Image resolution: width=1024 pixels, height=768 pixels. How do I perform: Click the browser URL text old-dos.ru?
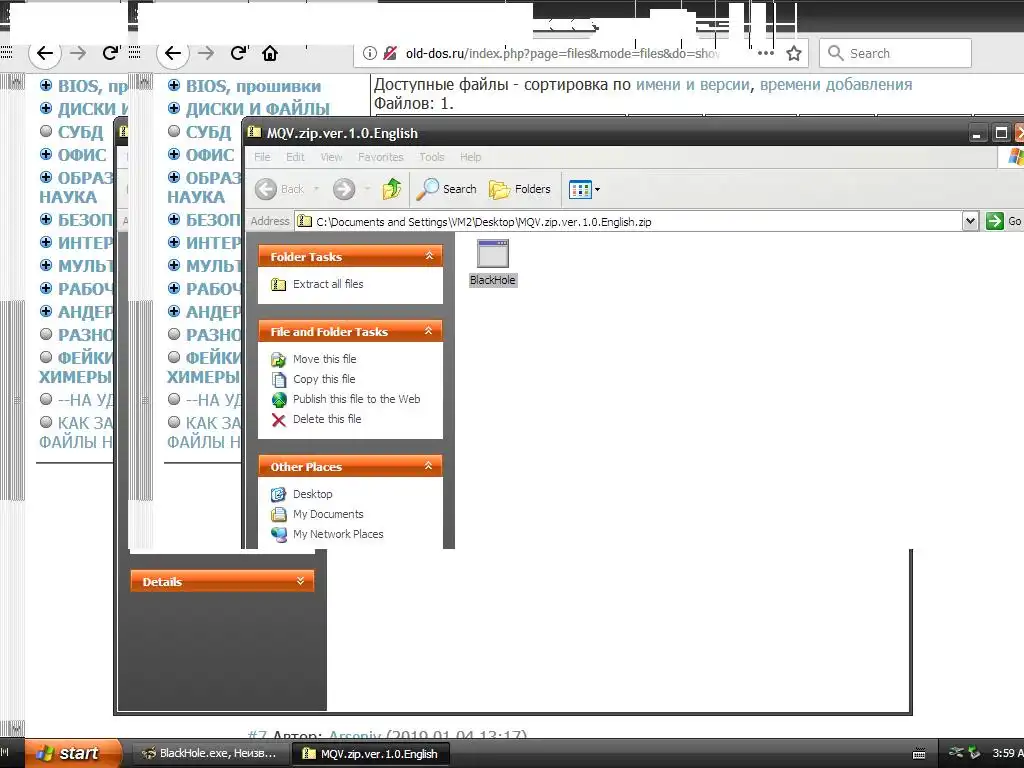click(x=435, y=54)
